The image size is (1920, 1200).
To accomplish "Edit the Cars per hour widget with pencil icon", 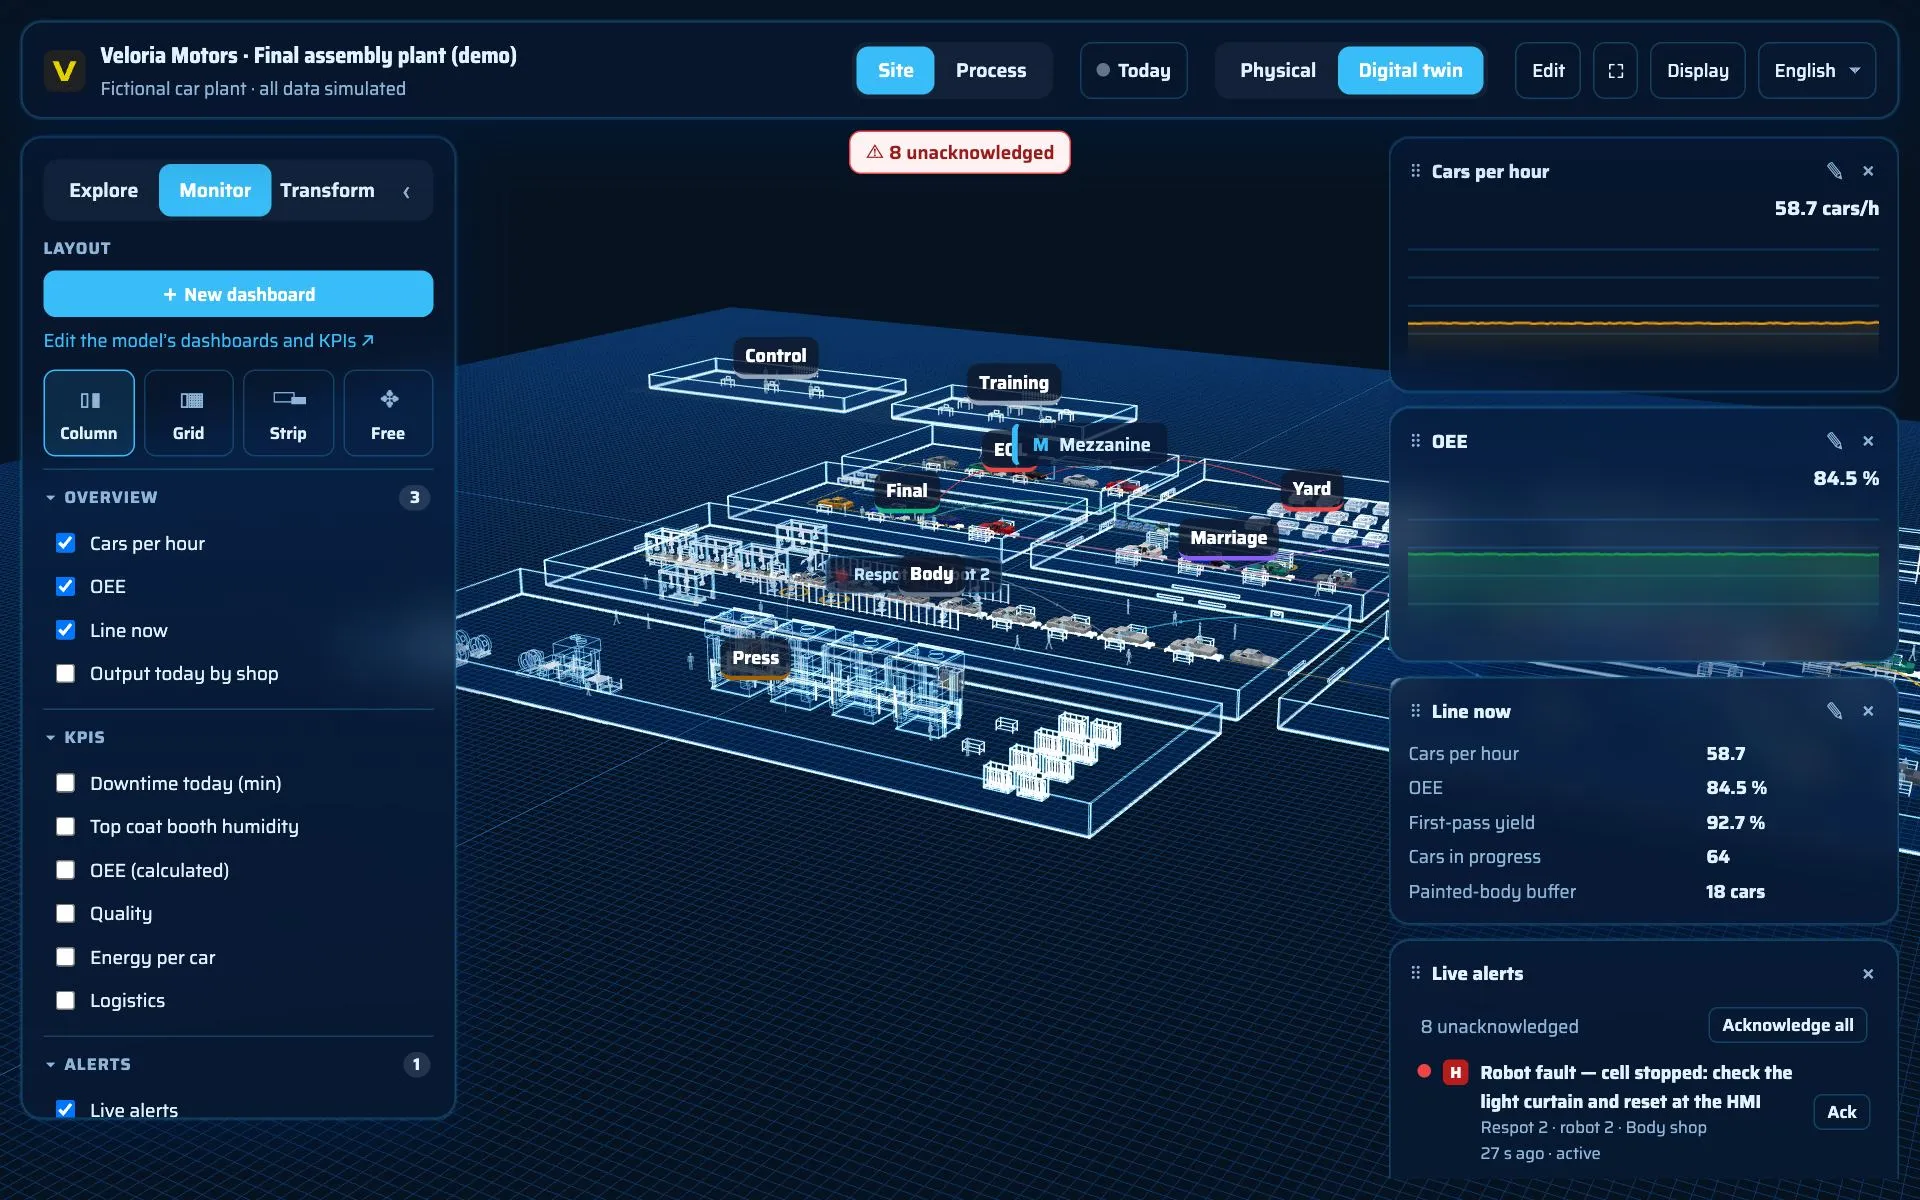I will (1834, 171).
